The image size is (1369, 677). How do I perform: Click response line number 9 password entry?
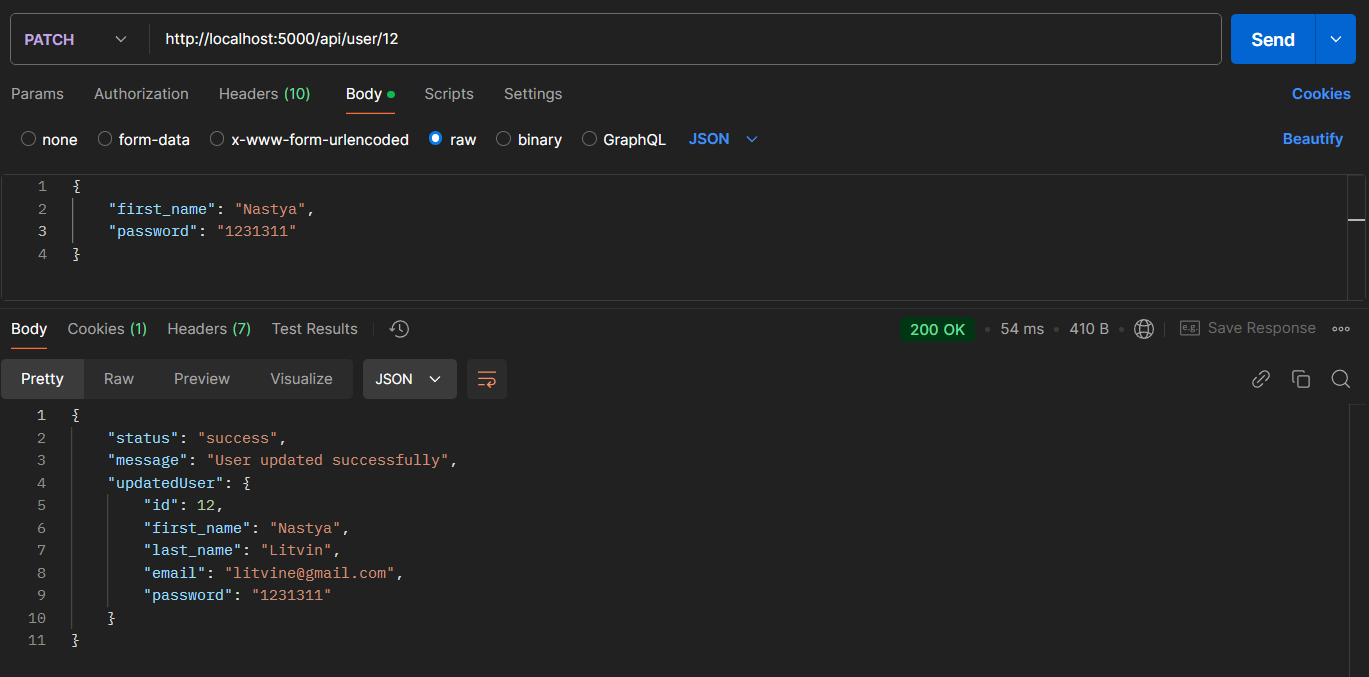(237, 595)
